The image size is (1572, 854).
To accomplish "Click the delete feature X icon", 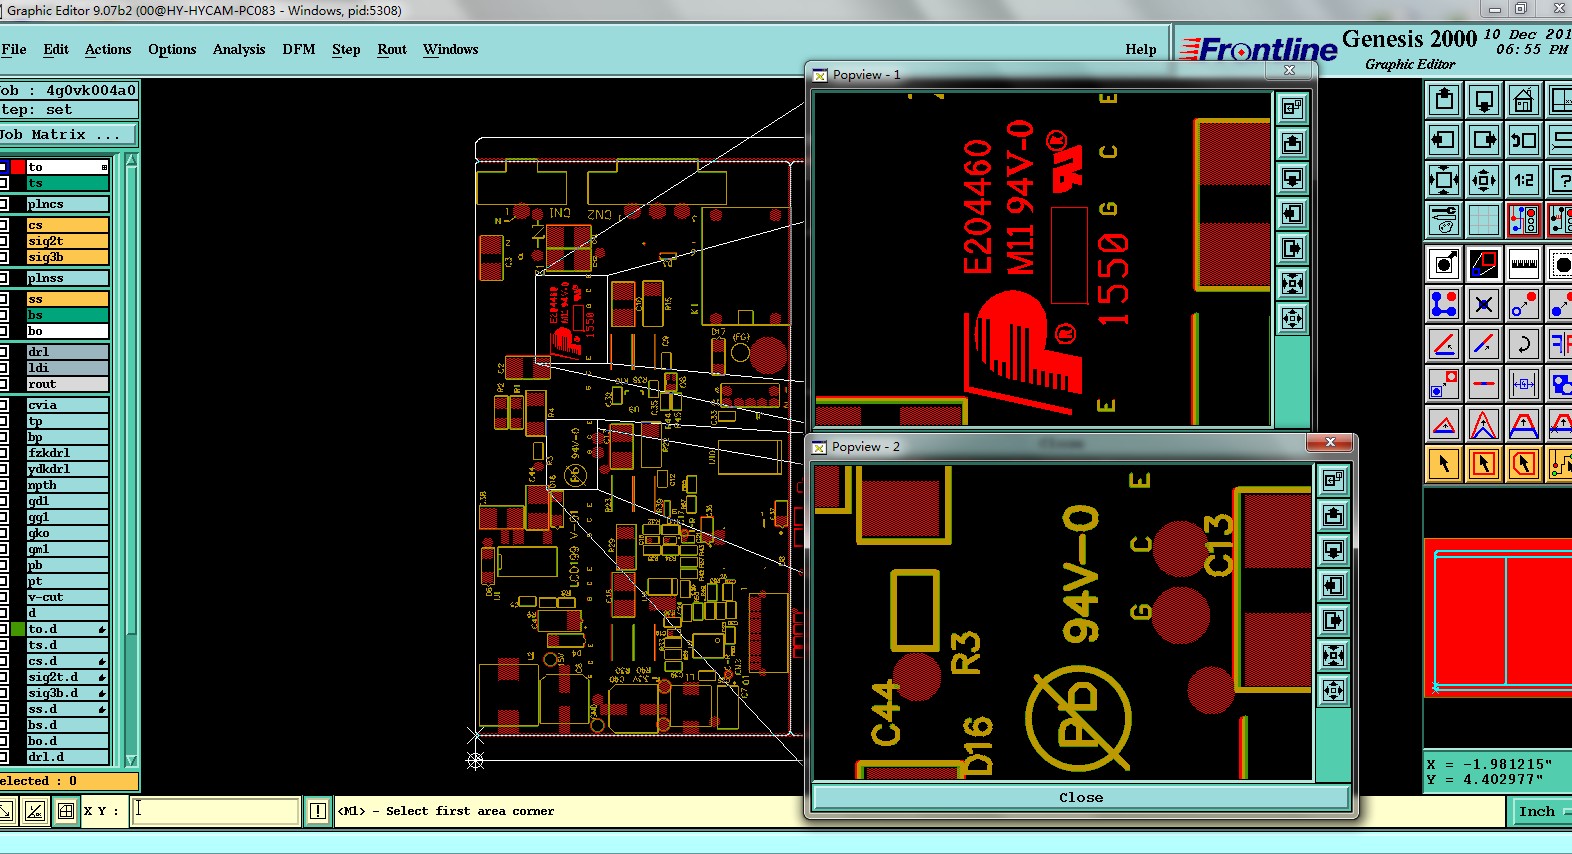I will tap(1484, 304).
